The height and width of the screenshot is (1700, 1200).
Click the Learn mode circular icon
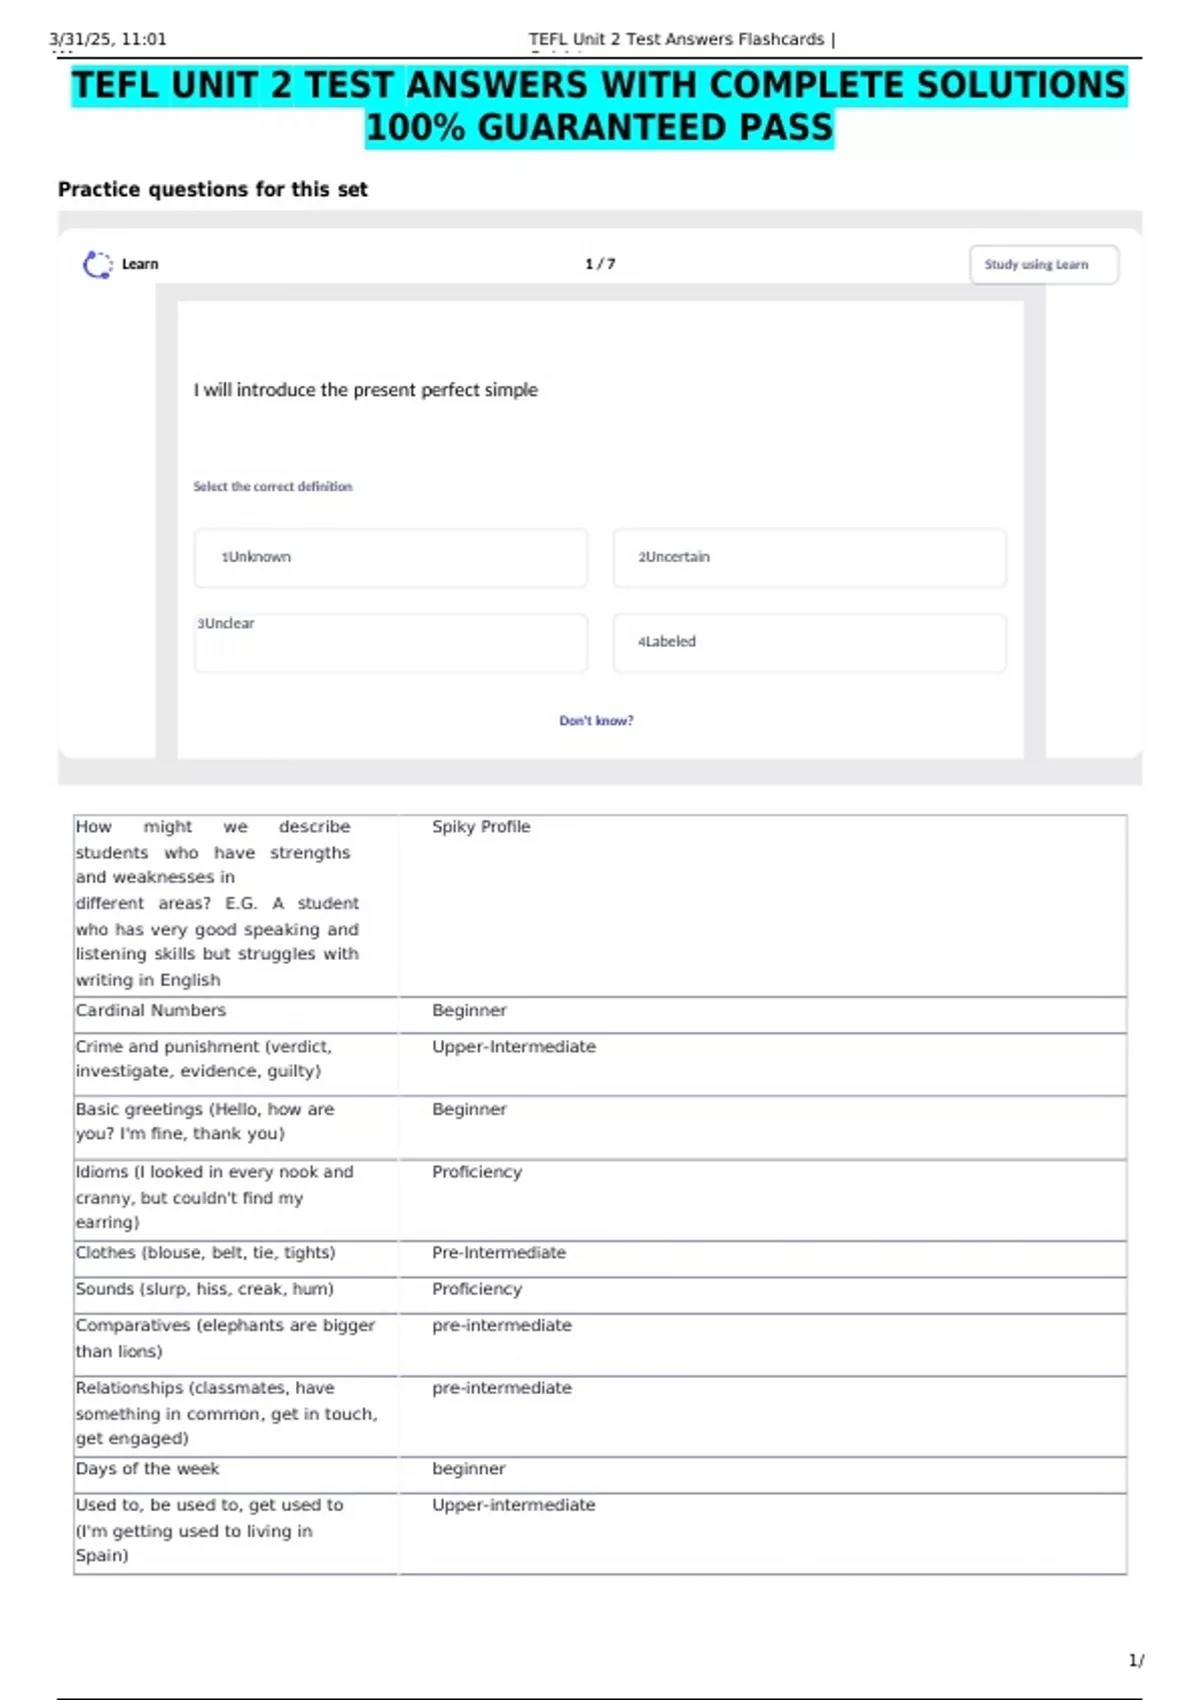(x=97, y=264)
